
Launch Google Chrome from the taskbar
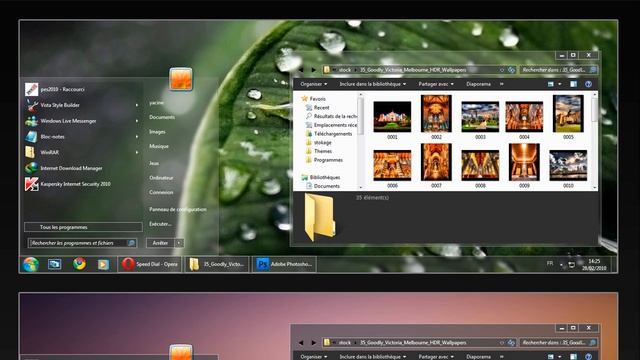coord(80,264)
